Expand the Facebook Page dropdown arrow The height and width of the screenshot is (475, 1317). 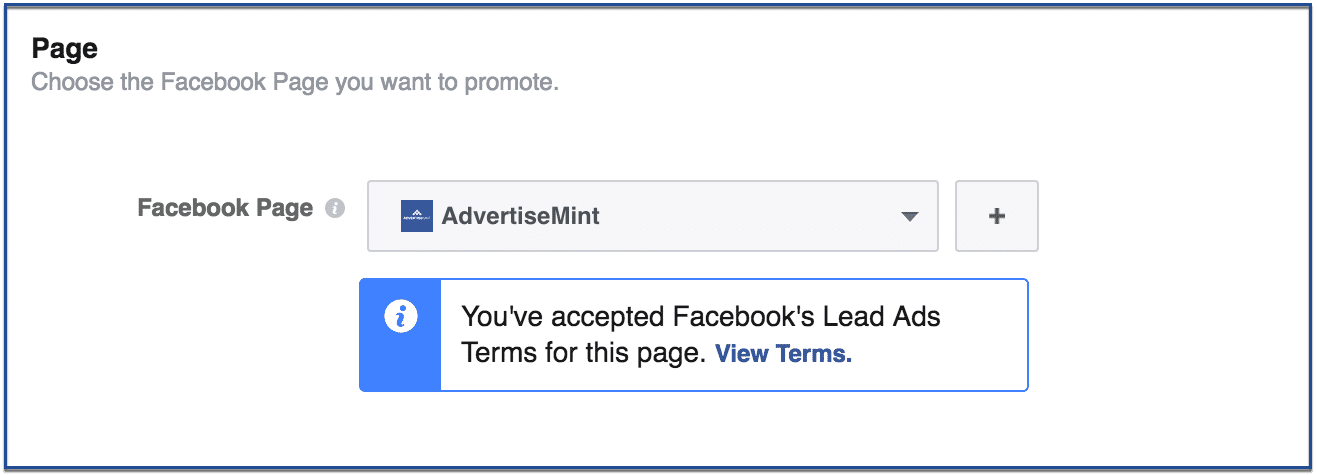click(x=908, y=216)
